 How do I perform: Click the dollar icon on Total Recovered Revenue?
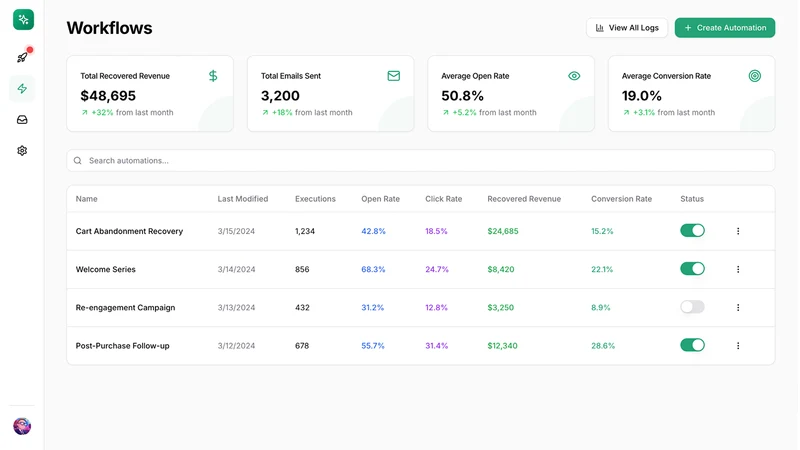pyautogui.click(x=213, y=76)
